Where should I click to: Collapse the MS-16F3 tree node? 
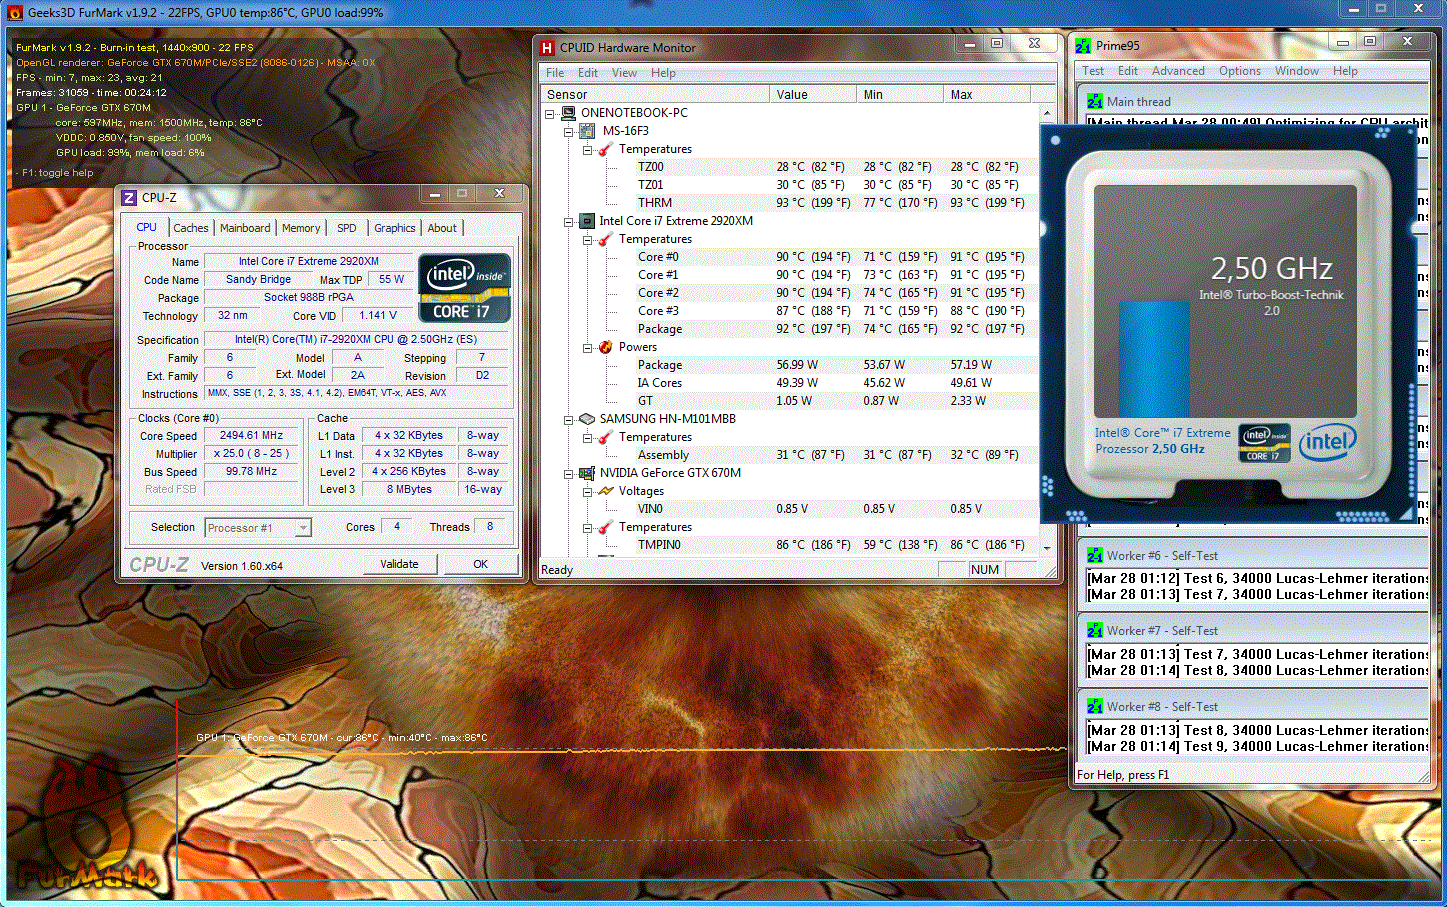569,131
